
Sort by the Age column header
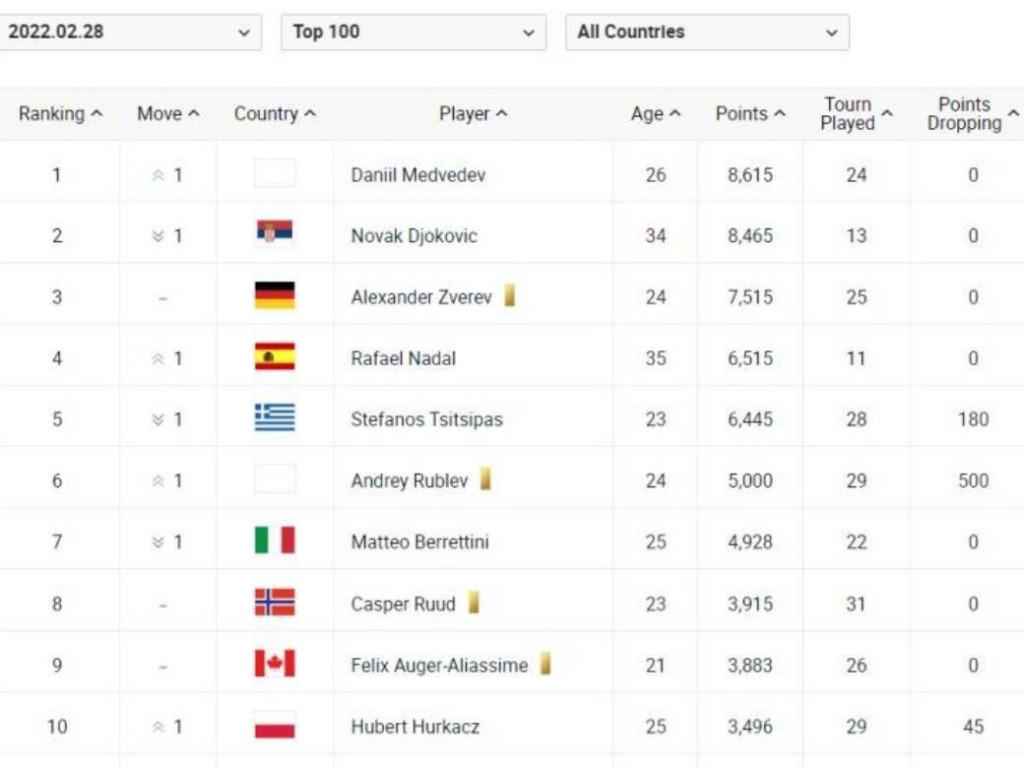655,114
